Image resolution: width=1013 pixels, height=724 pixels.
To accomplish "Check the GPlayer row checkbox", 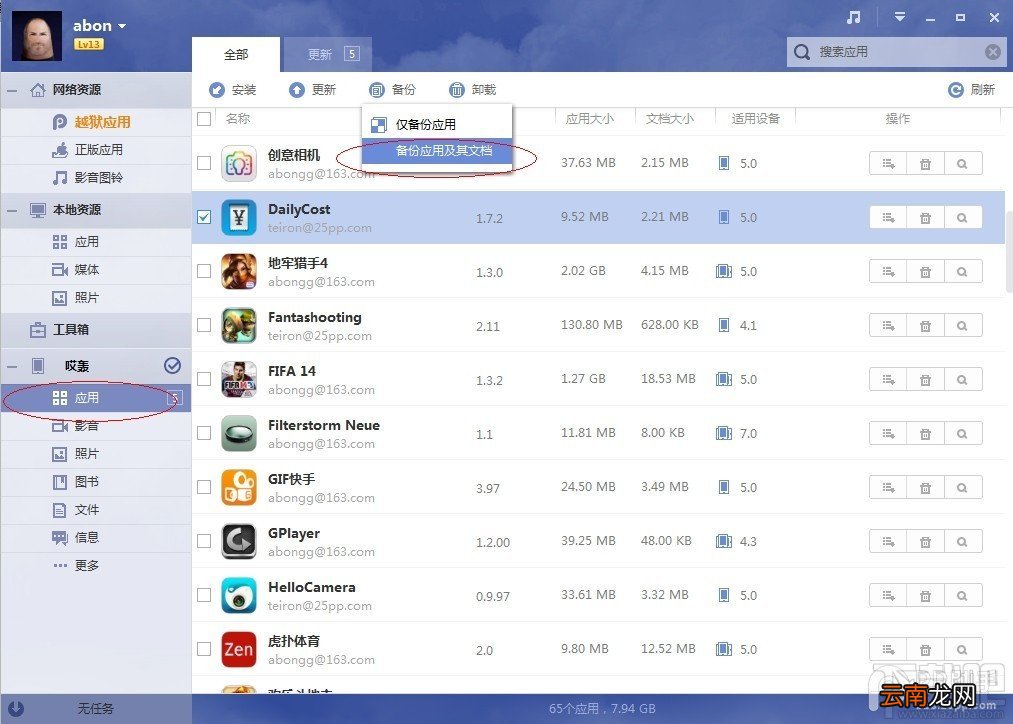I will (x=204, y=541).
